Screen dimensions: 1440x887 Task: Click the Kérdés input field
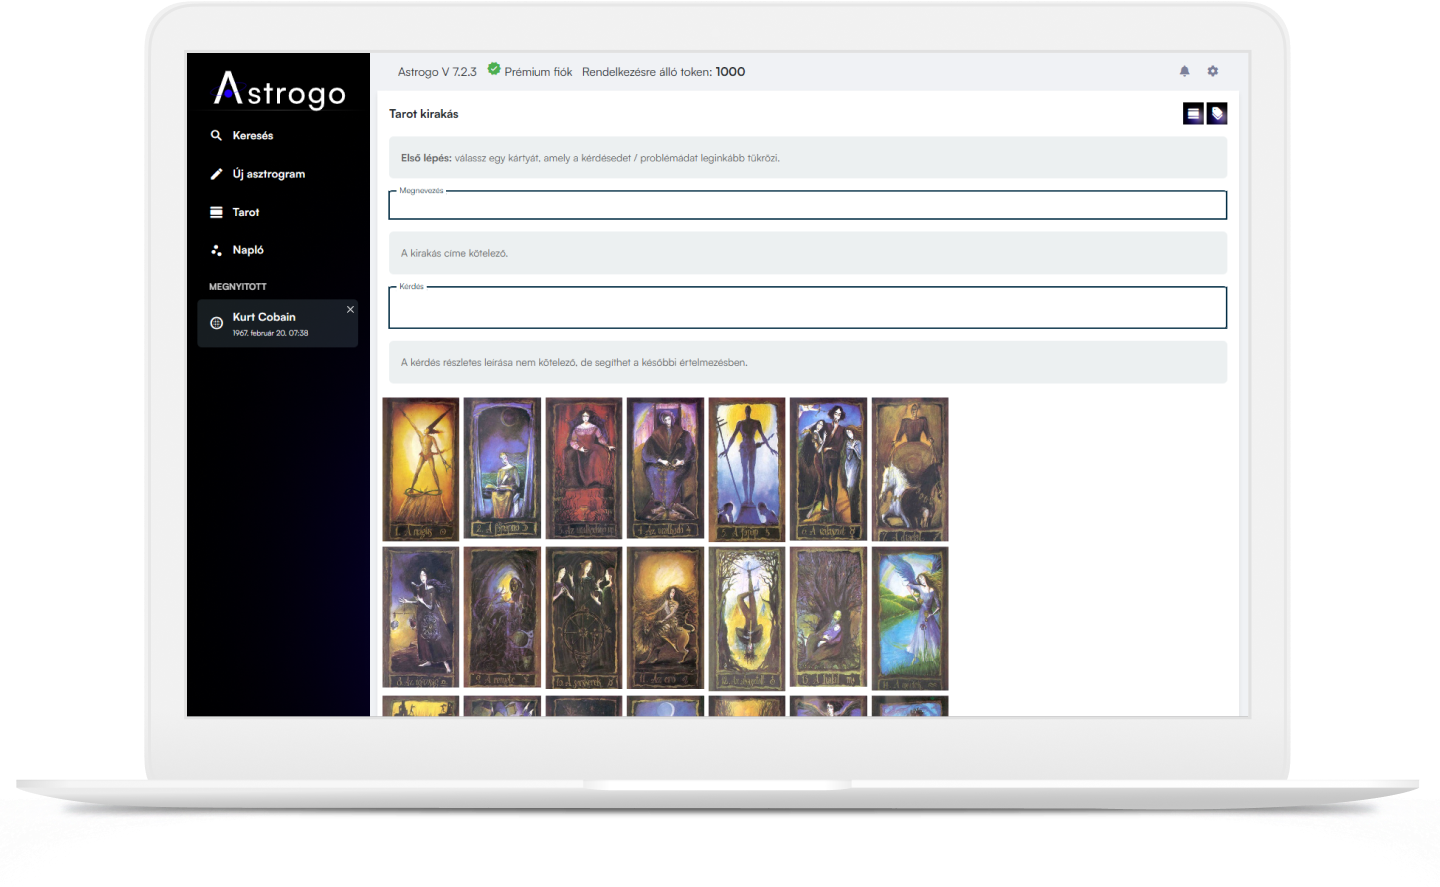click(808, 307)
